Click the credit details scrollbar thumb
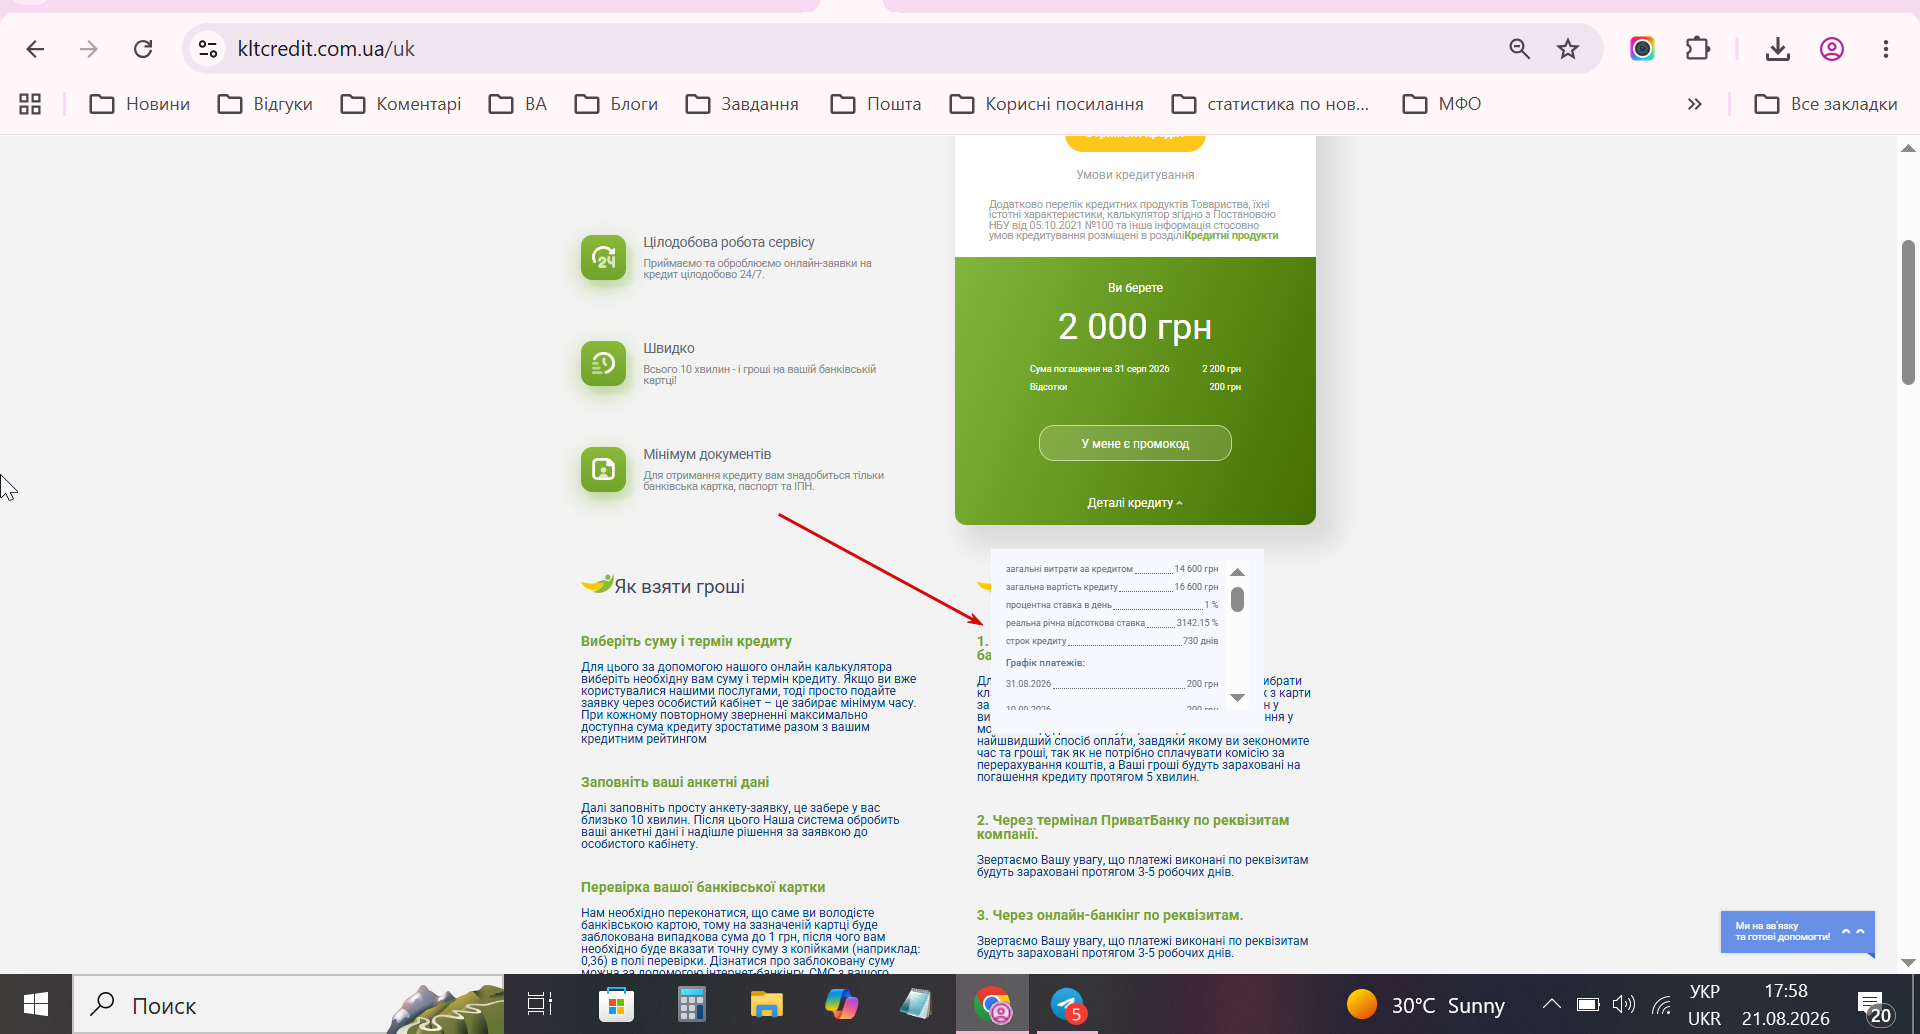The height and width of the screenshot is (1034, 1920). pos(1237,599)
